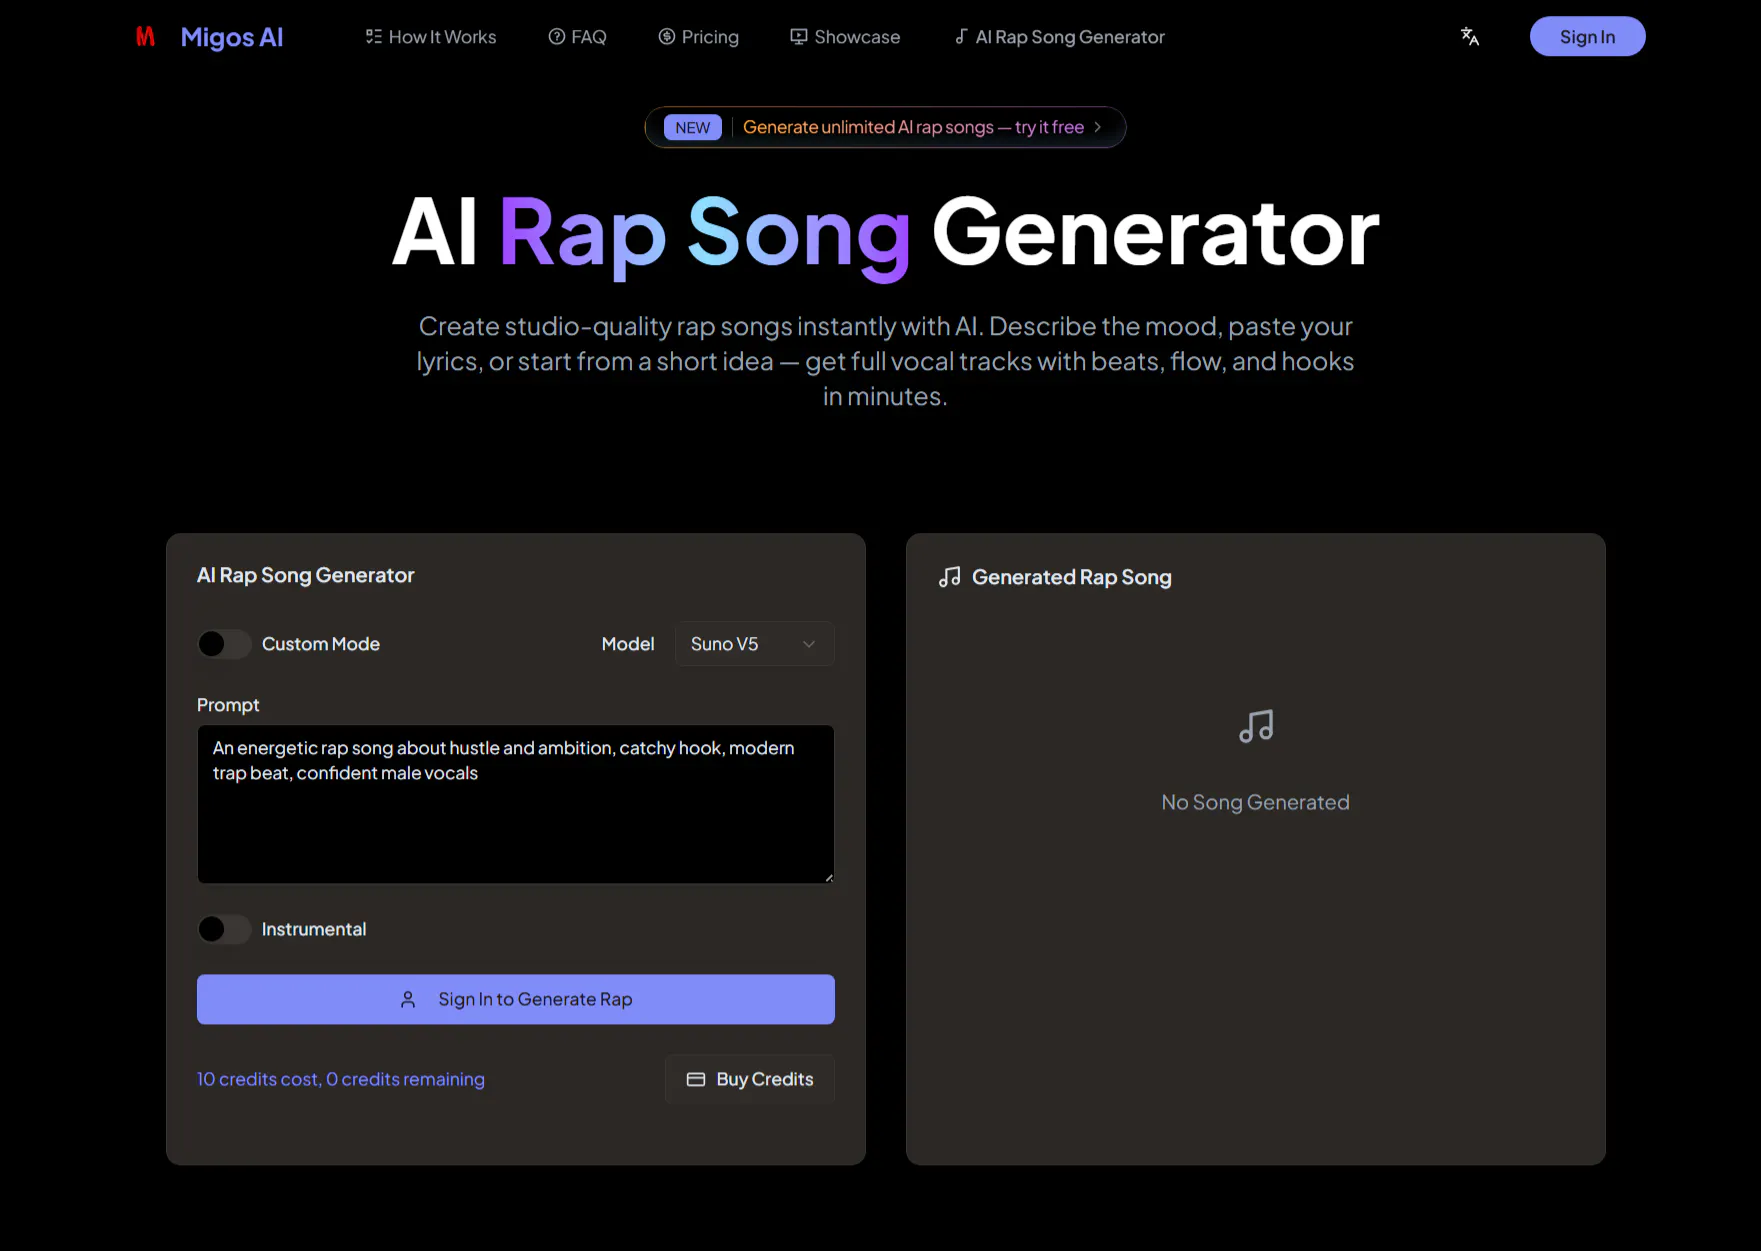Click the prompt textarea resize handle

tap(828, 877)
